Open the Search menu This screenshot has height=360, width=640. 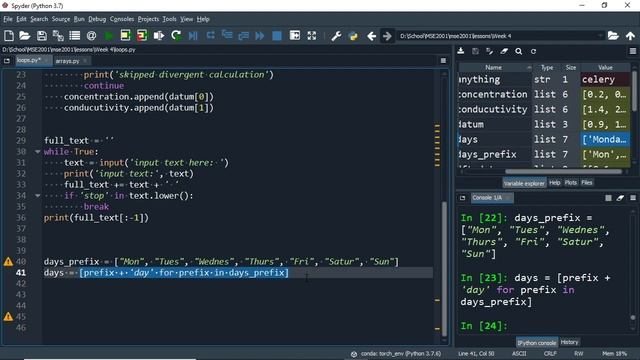tap(39, 19)
